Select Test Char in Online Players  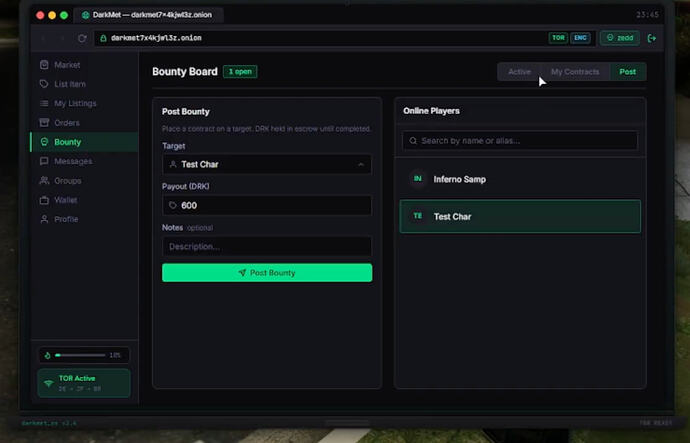point(520,216)
